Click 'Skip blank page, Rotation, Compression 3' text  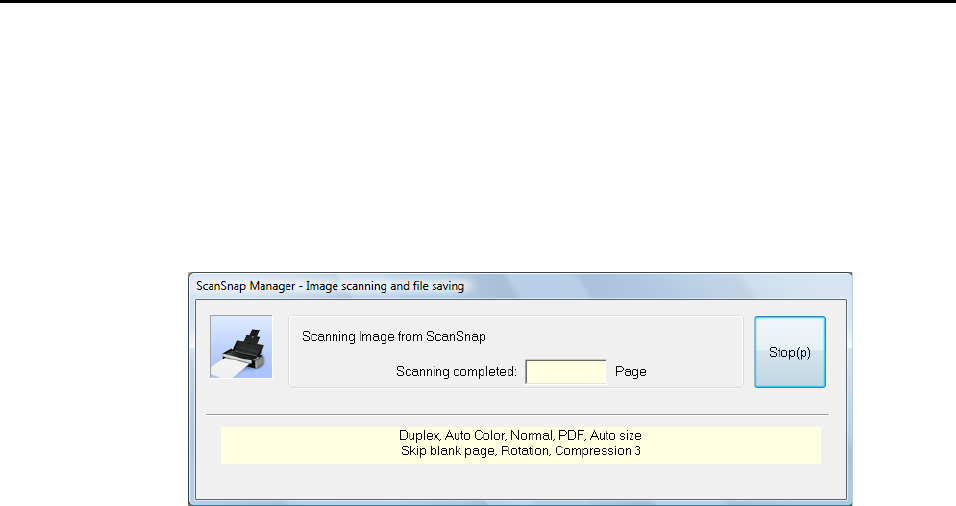[x=521, y=451]
